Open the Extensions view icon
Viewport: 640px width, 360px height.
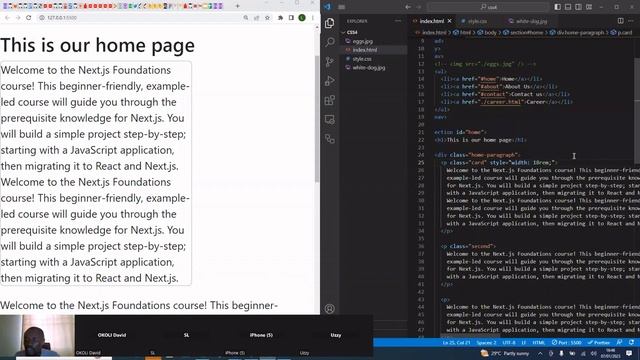click(330, 100)
